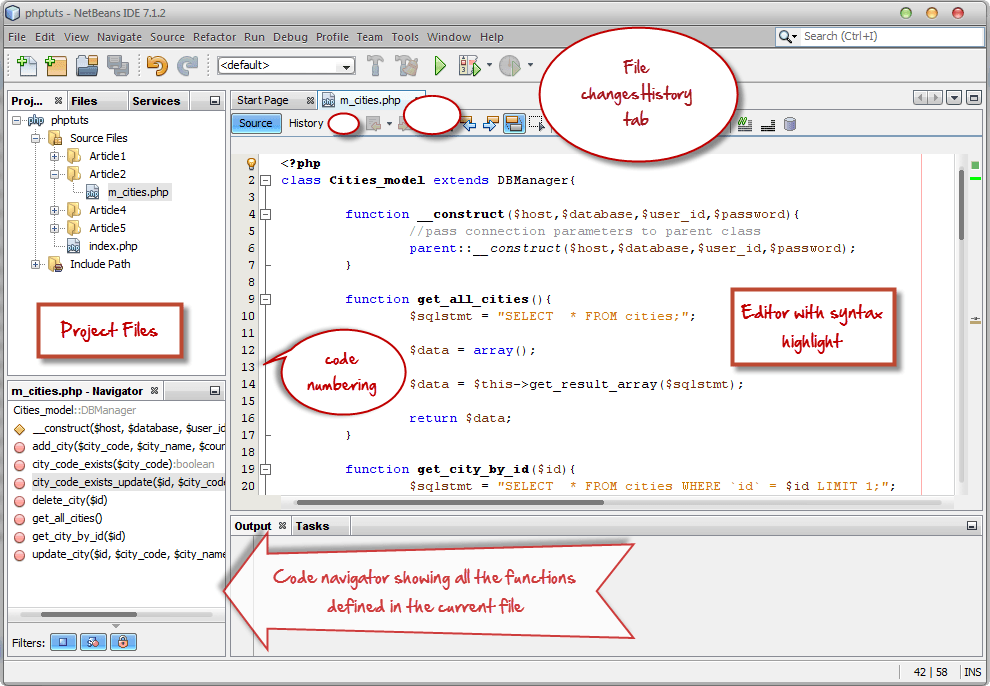Click the Build Project hammer icon

(376, 66)
